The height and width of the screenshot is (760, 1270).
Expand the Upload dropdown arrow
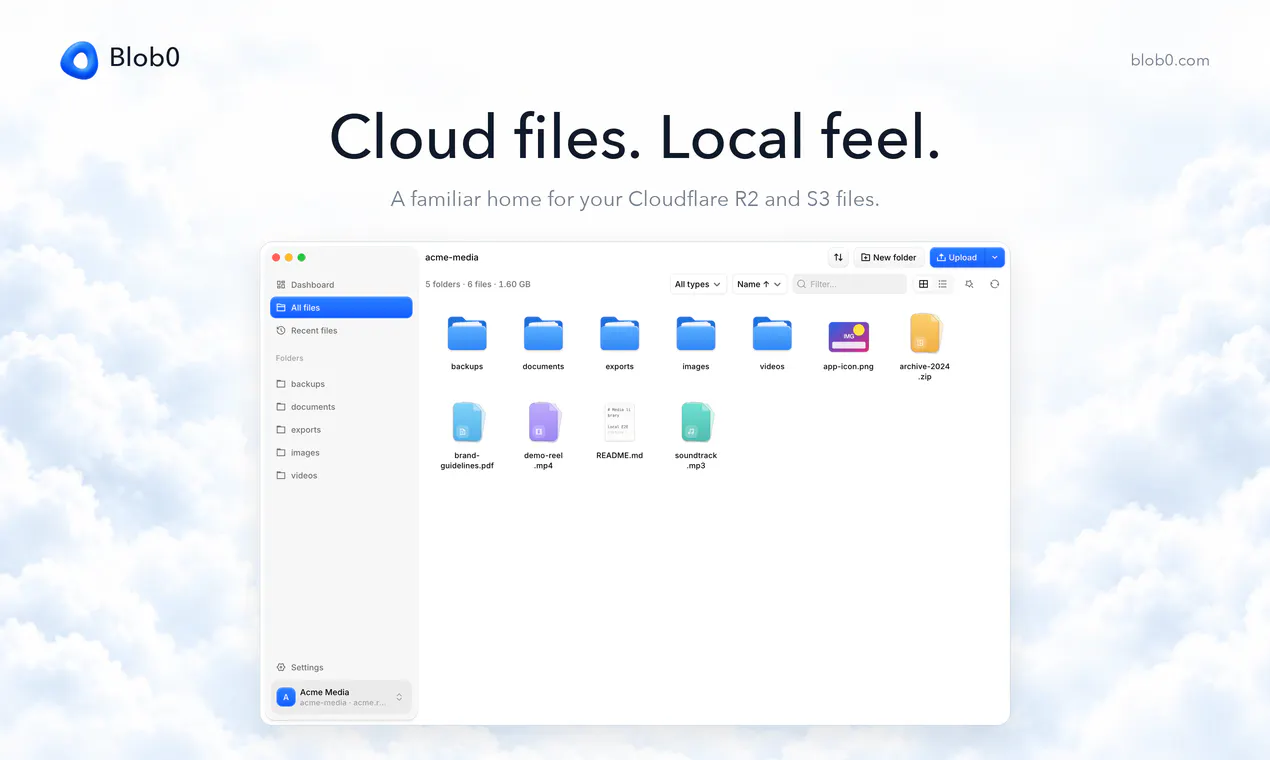[x=994, y=257]
